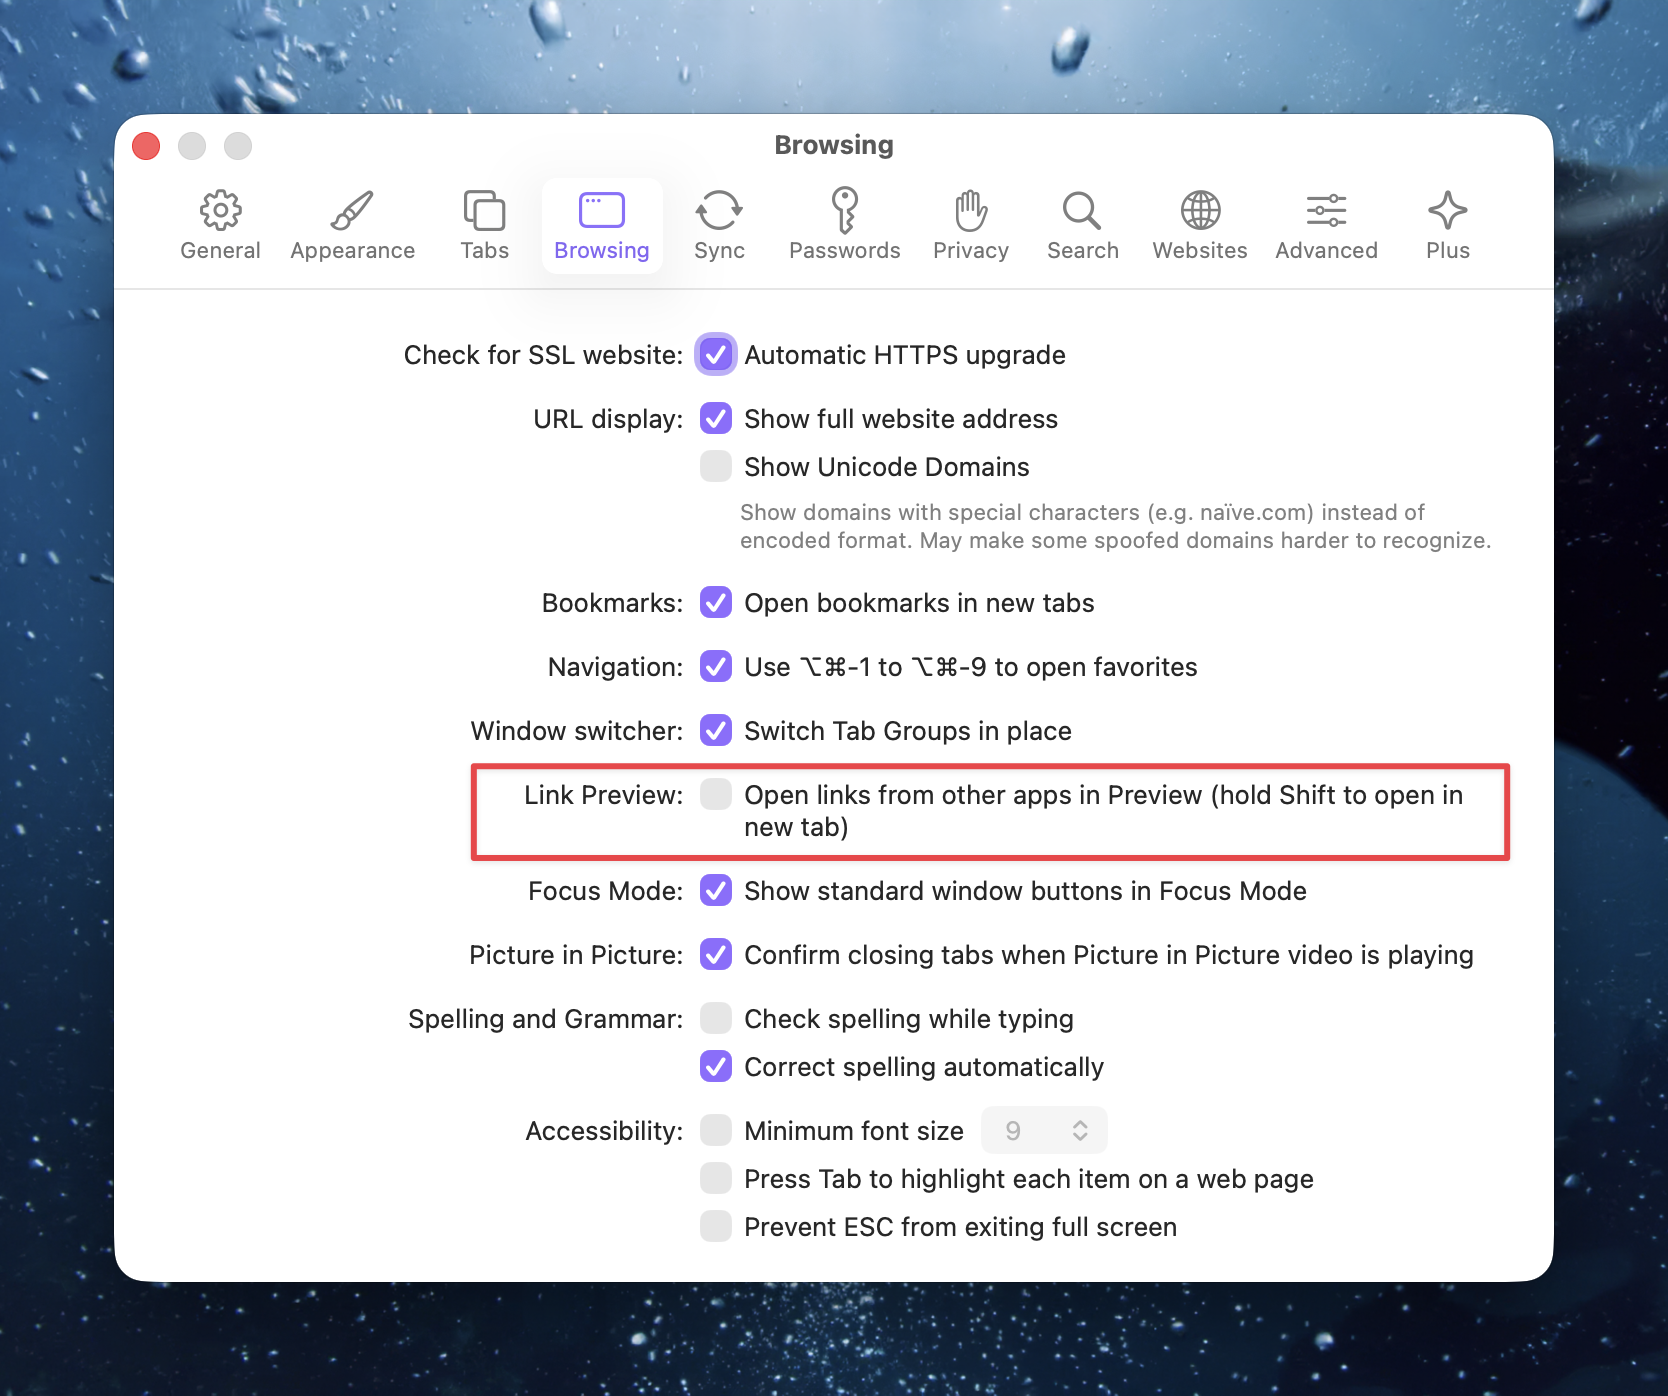This screenshot has width=1668, height=1396.
Task: Open the Privacy hand icon
Action: click(970, 211)
